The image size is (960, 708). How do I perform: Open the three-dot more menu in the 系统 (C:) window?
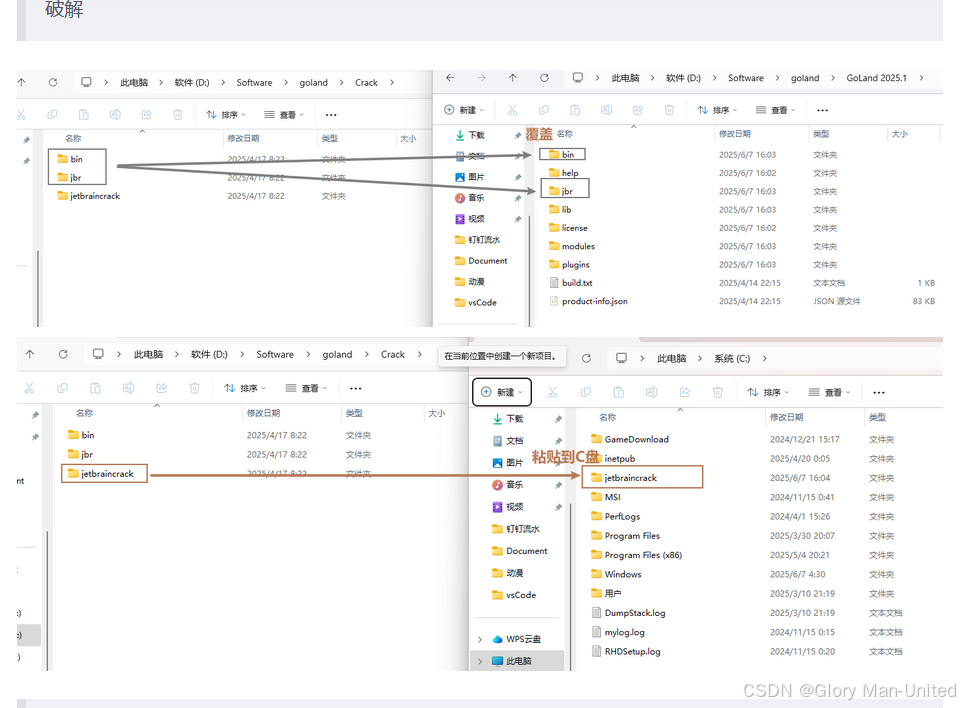879,392
